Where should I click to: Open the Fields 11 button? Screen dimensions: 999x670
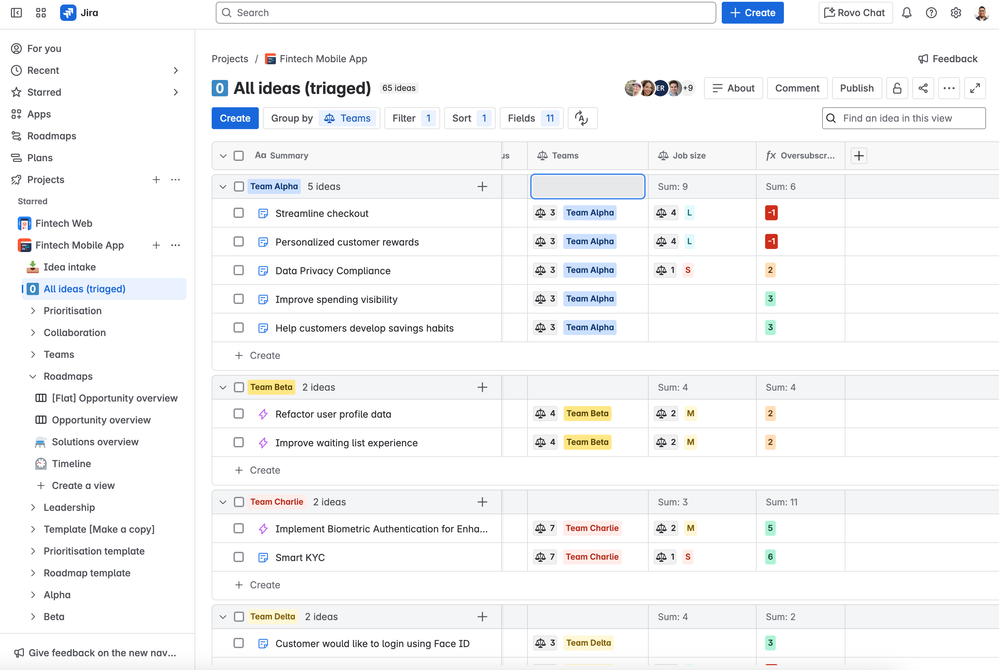click(x=532, y=118)
